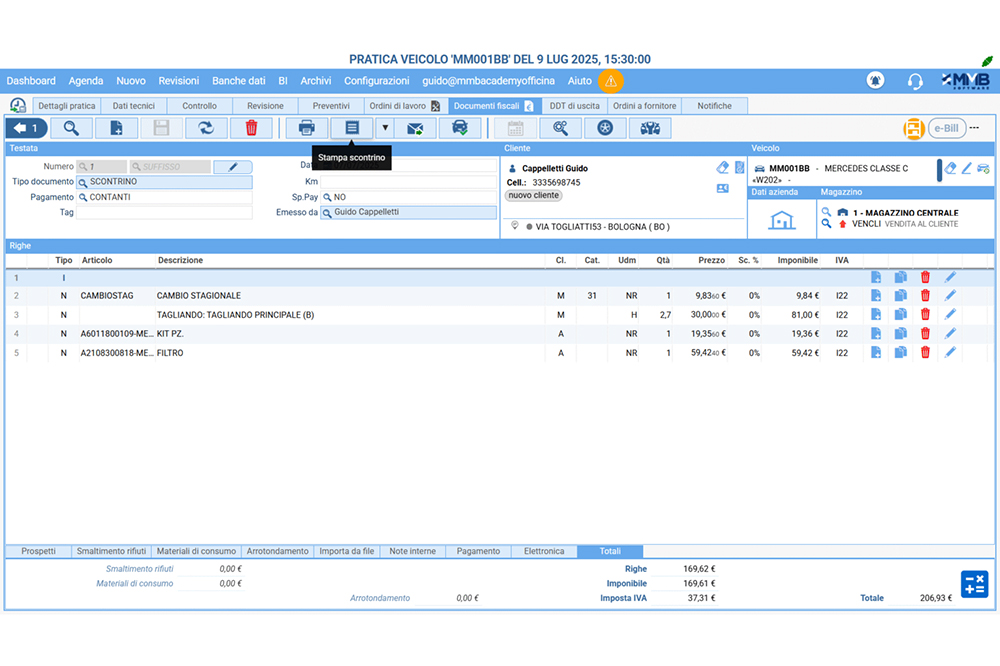Open the Archivi menu

[316, 81]
